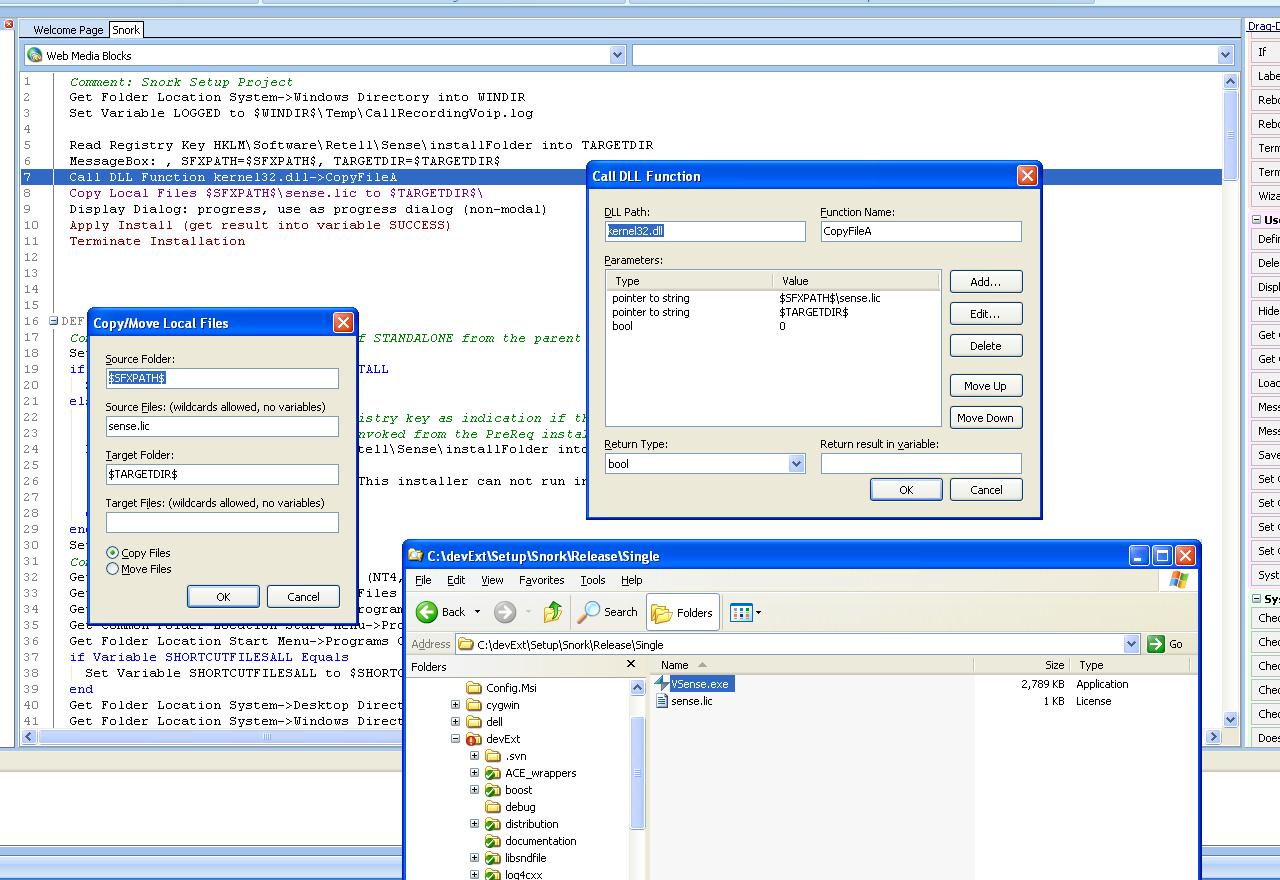Expand the ACE_wrappers tree node
Screen dimensions: 1280x880
point(475,773)
